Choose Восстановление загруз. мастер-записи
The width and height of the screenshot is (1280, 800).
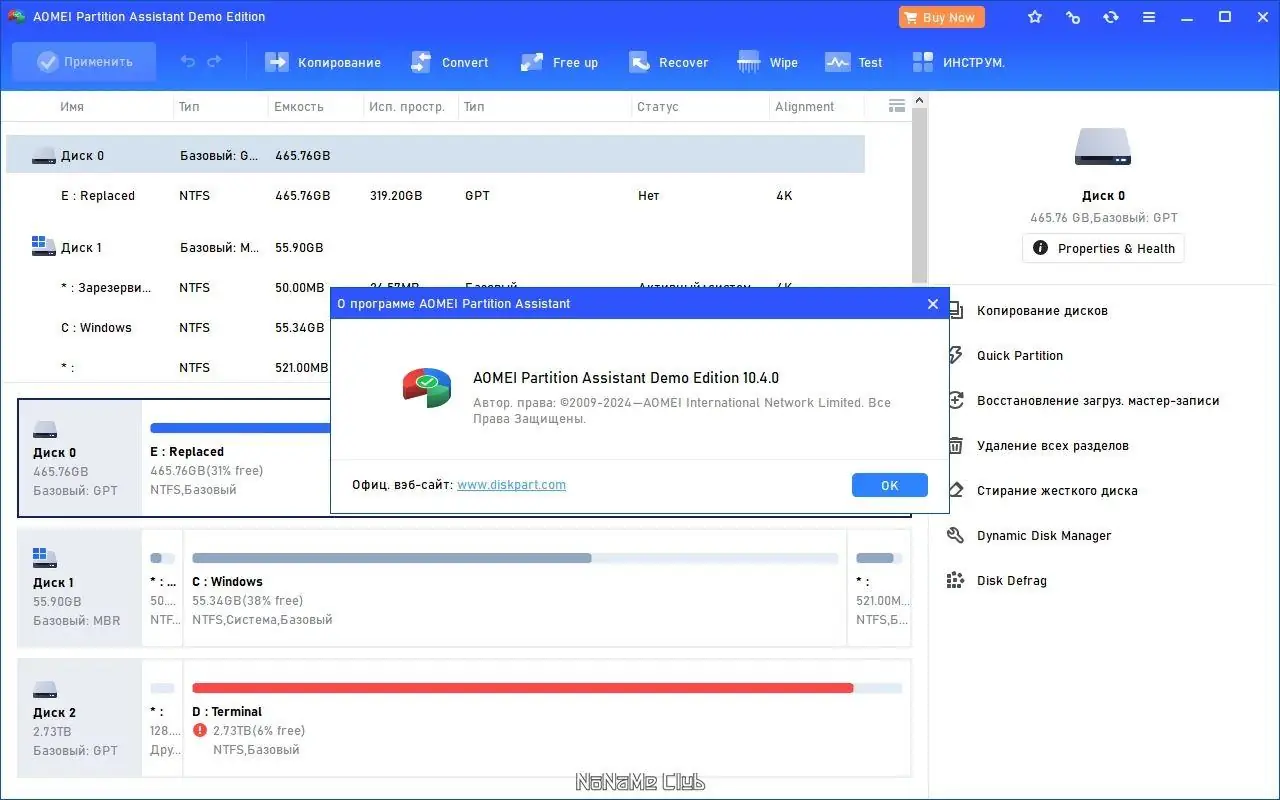(1098, 401)
